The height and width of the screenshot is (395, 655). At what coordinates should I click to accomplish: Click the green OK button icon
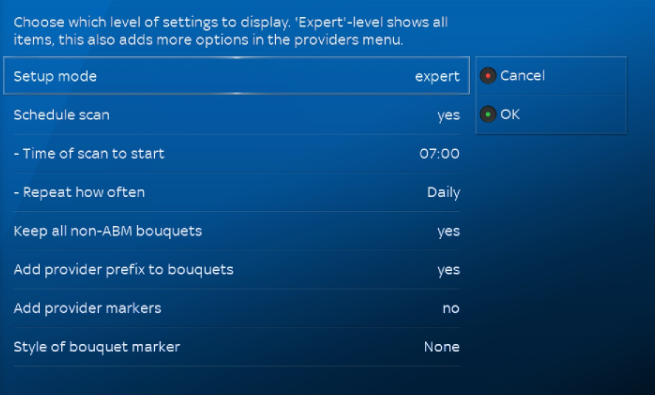(487, 114)
